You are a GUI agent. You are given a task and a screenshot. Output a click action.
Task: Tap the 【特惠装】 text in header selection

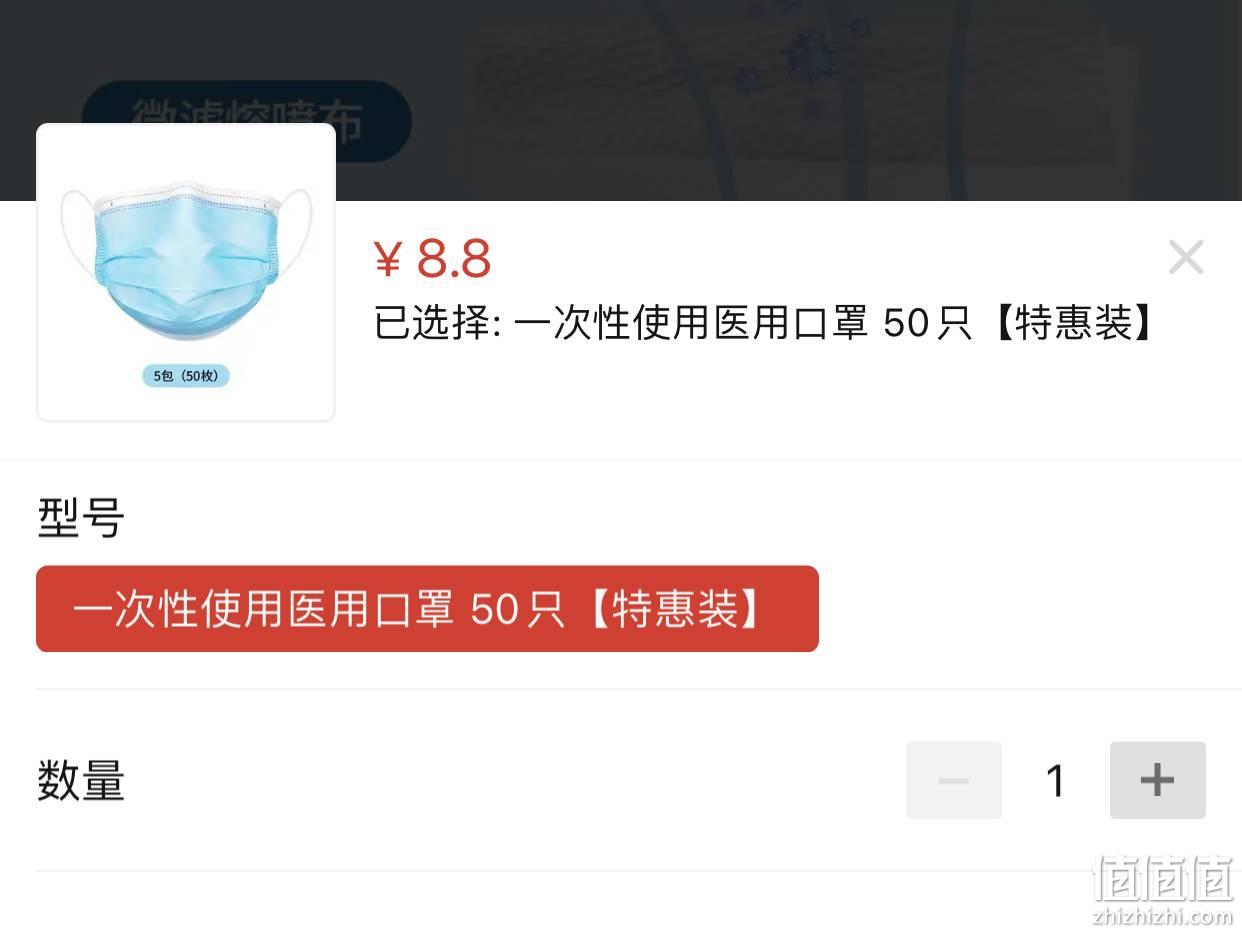pos(1073,323)
